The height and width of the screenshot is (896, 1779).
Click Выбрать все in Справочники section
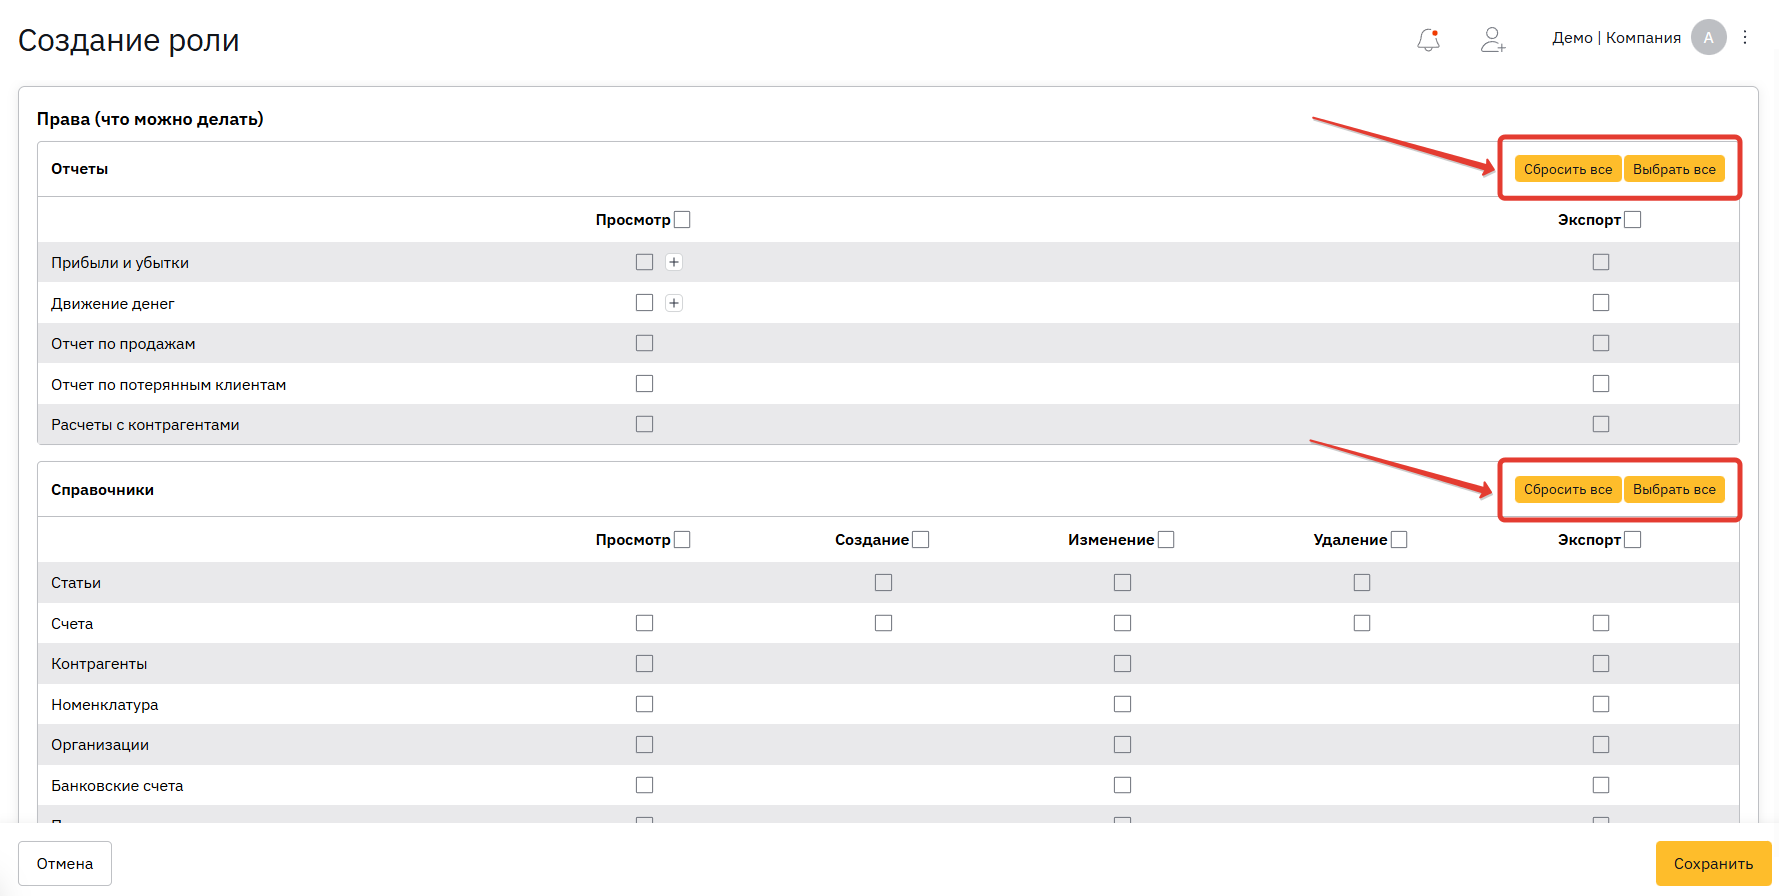[1674, 489]
